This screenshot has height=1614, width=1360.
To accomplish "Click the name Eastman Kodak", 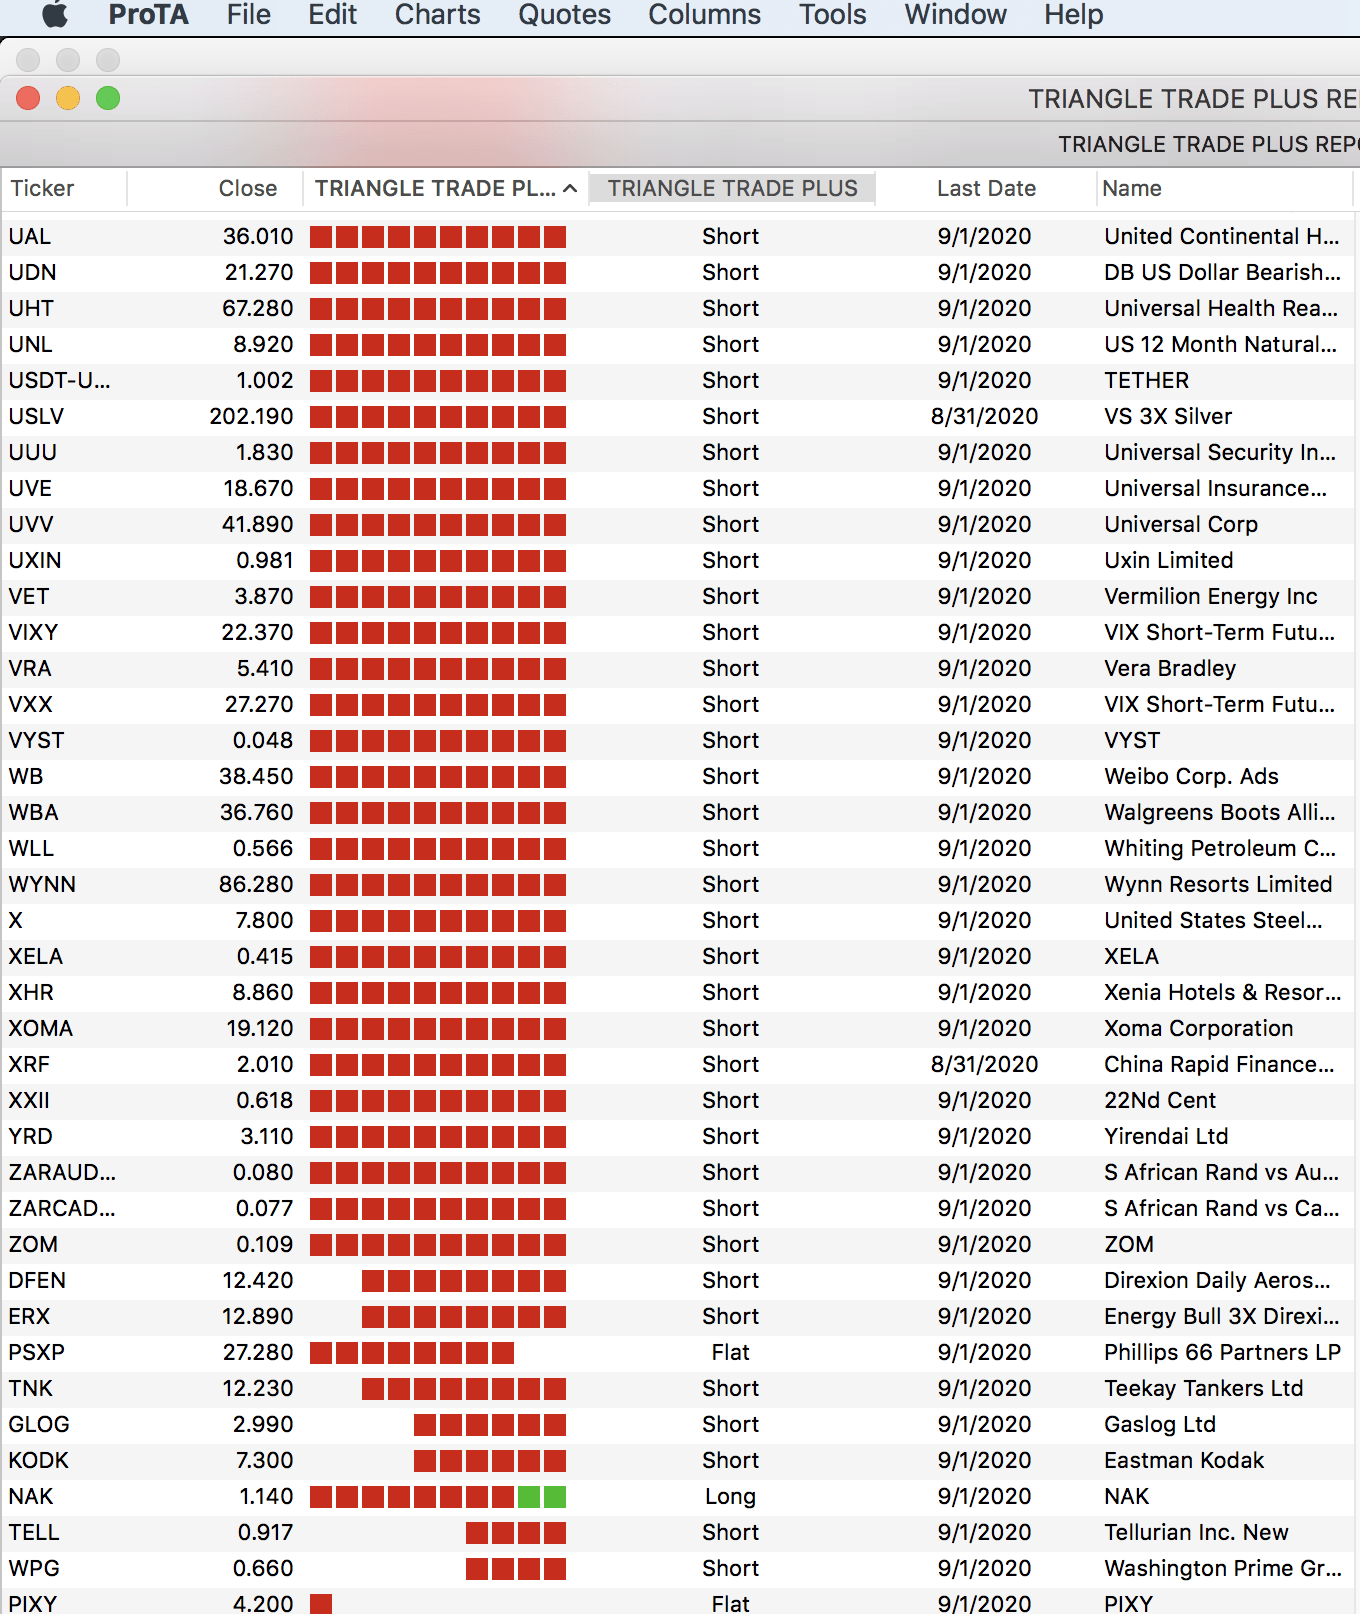I will click(1184, 1460).
